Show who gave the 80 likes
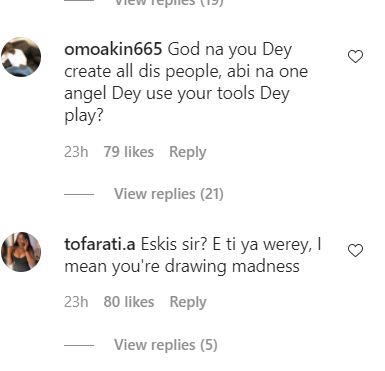This screenshot has height=371, width=385. click(129, 302)
